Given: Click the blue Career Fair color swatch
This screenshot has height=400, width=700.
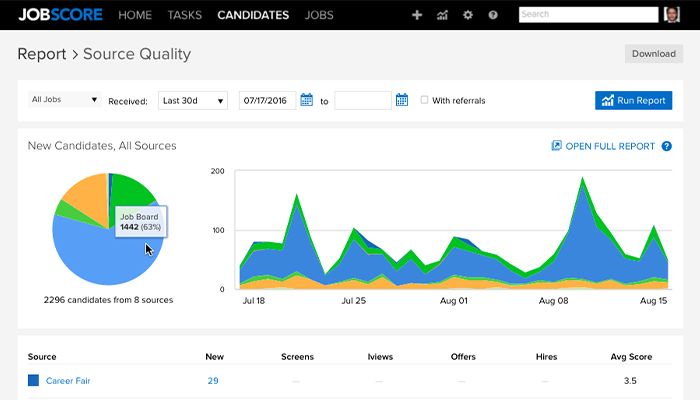Looking at the screenshot, I should point(33,381).
